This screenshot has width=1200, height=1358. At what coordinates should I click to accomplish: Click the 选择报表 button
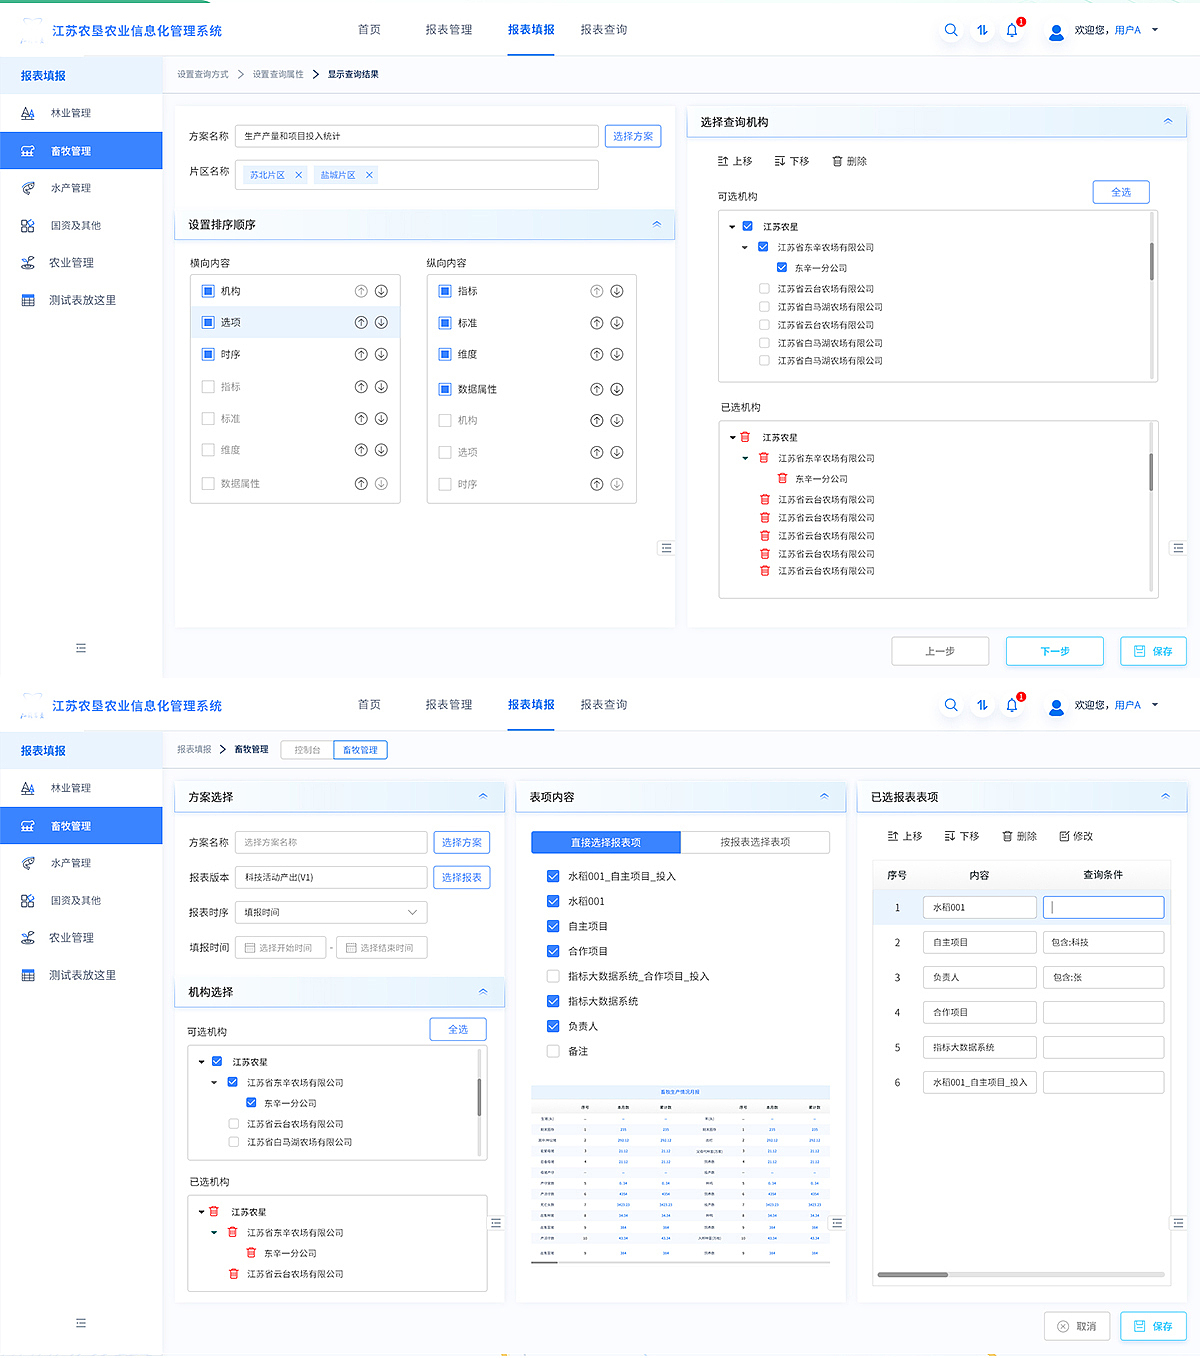(x=461, y=877)
